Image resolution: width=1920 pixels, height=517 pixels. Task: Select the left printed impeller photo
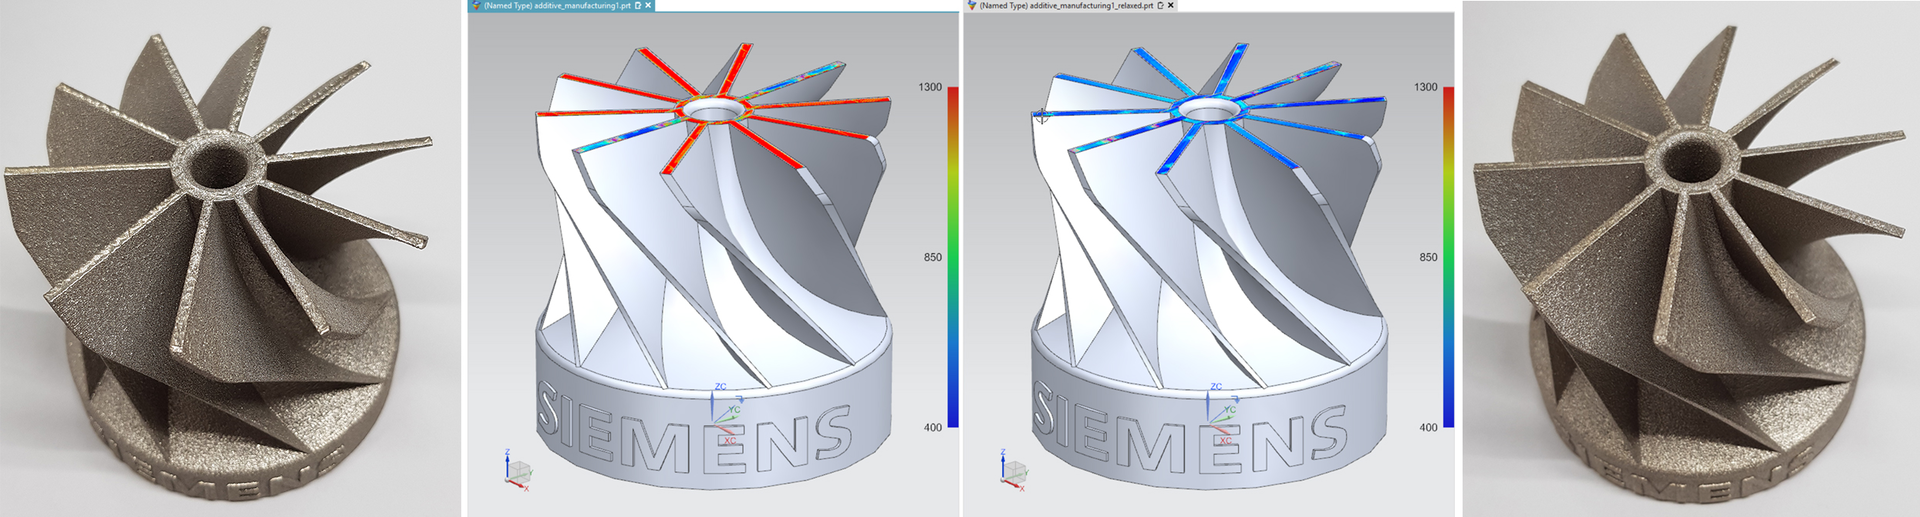tap(230, 260)
